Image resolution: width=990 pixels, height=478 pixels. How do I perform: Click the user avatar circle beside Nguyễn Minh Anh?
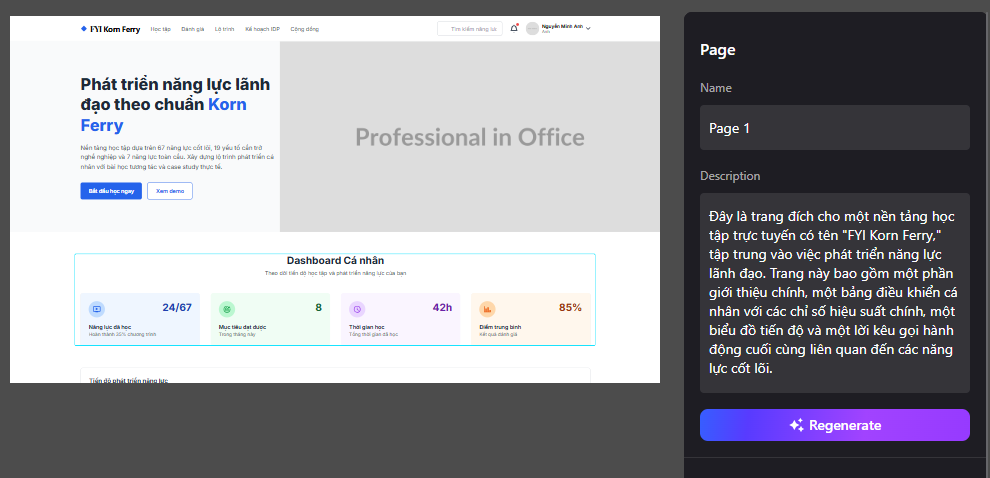[532, 28]
